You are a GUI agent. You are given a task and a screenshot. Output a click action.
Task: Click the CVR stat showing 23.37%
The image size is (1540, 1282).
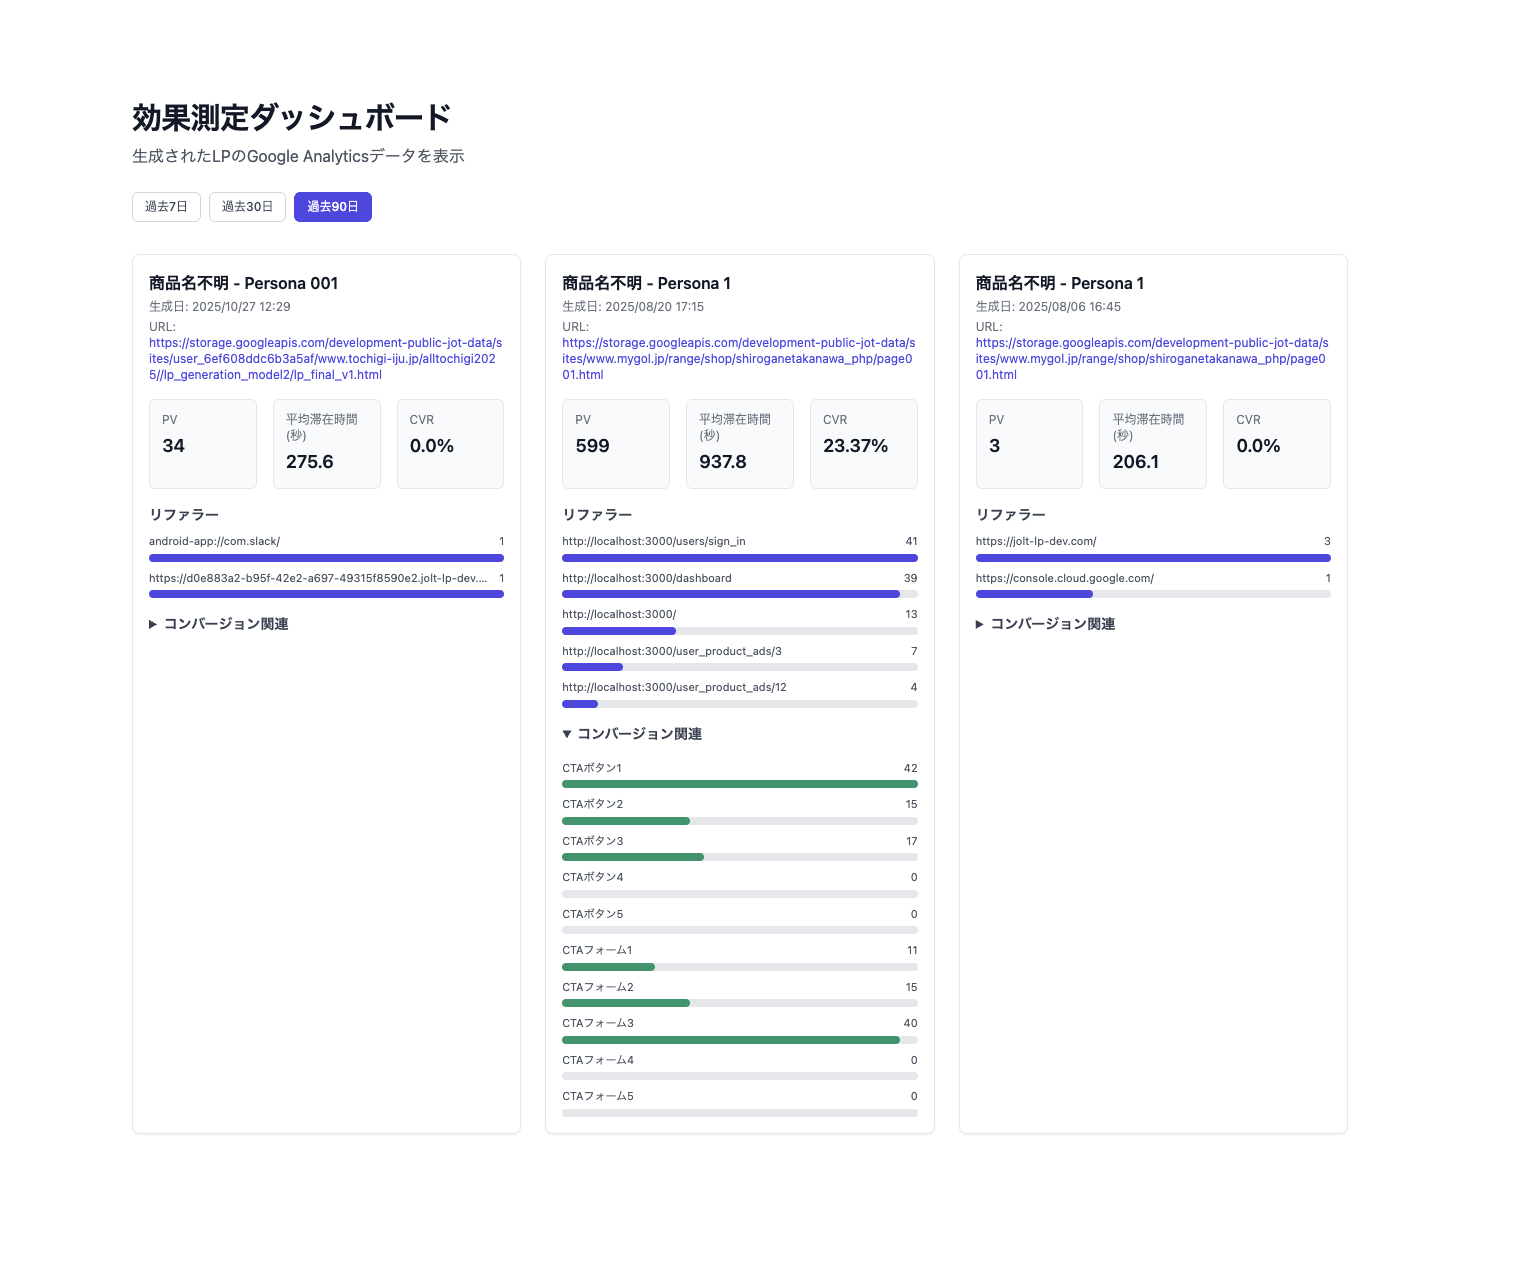[863, 444]
